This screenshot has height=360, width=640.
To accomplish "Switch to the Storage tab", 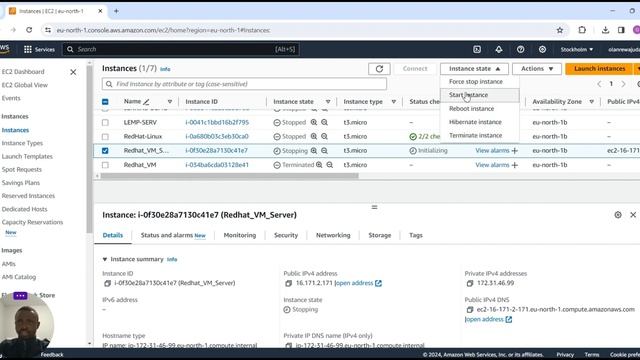I will pos(380,235).
